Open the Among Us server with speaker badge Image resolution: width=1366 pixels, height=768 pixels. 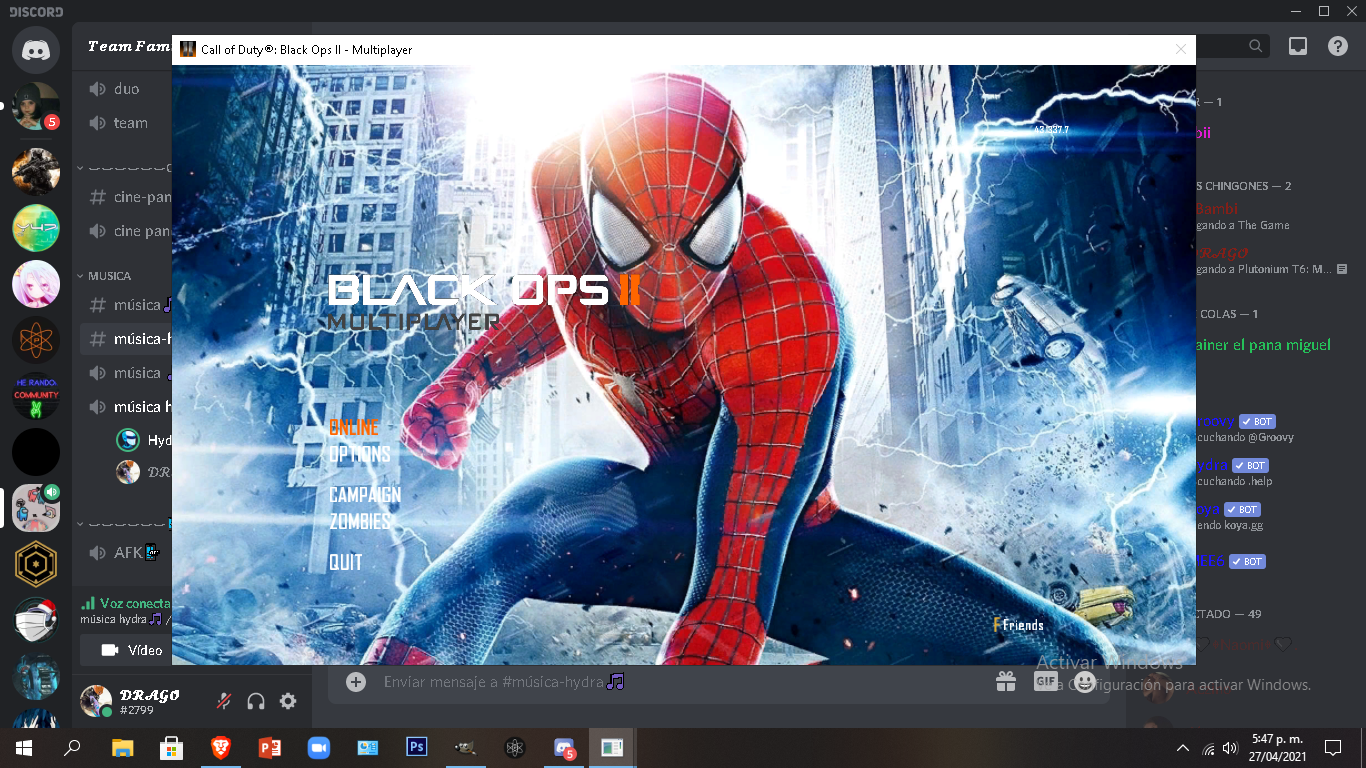36,509
